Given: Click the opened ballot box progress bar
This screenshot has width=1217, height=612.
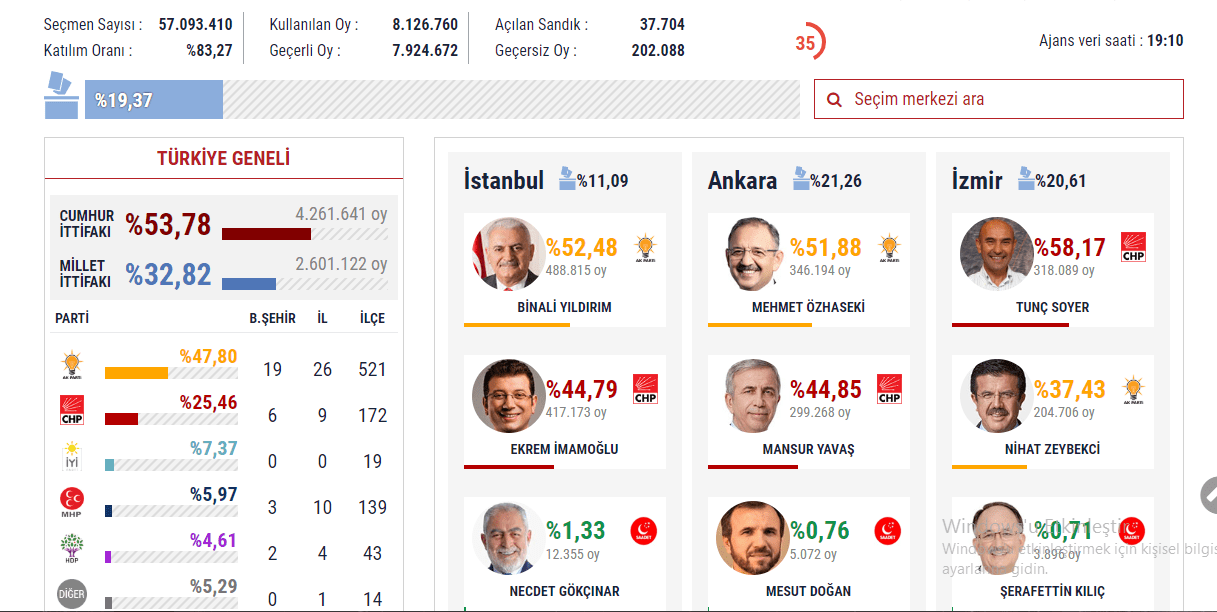Looking at the screenshot, I should click(442, 100).
